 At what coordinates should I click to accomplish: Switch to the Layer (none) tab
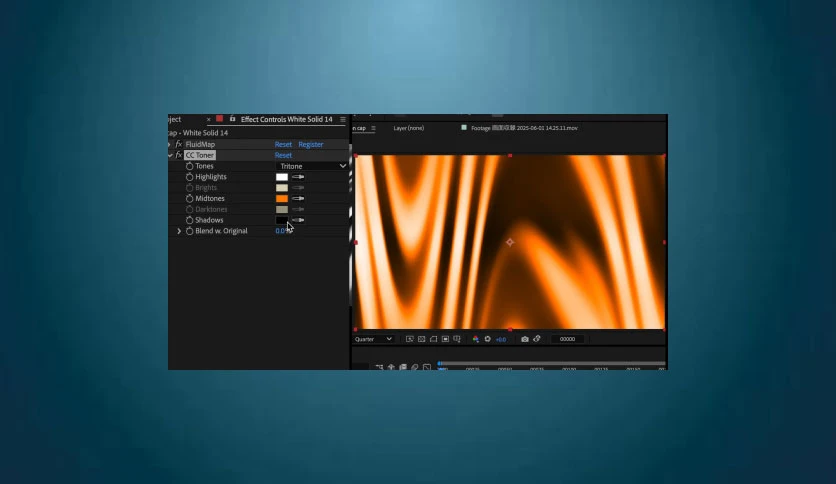click(x=409, y=128)
